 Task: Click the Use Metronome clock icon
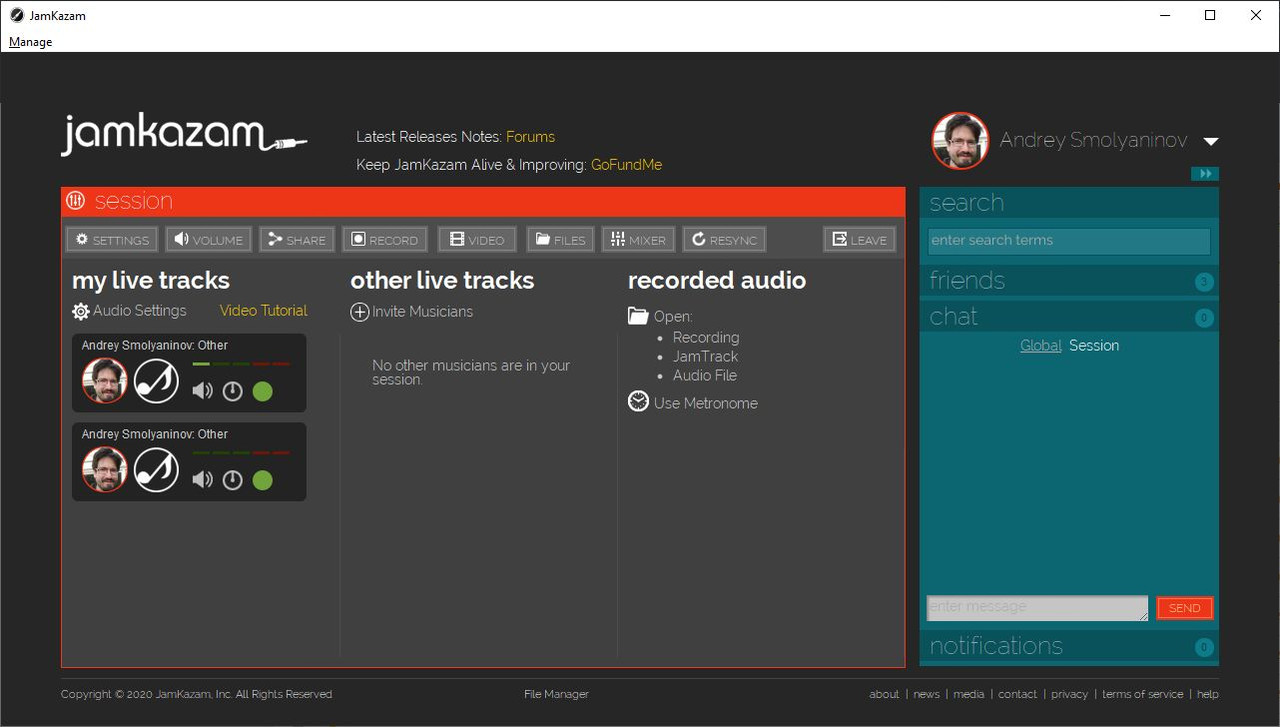click(638, 402)
